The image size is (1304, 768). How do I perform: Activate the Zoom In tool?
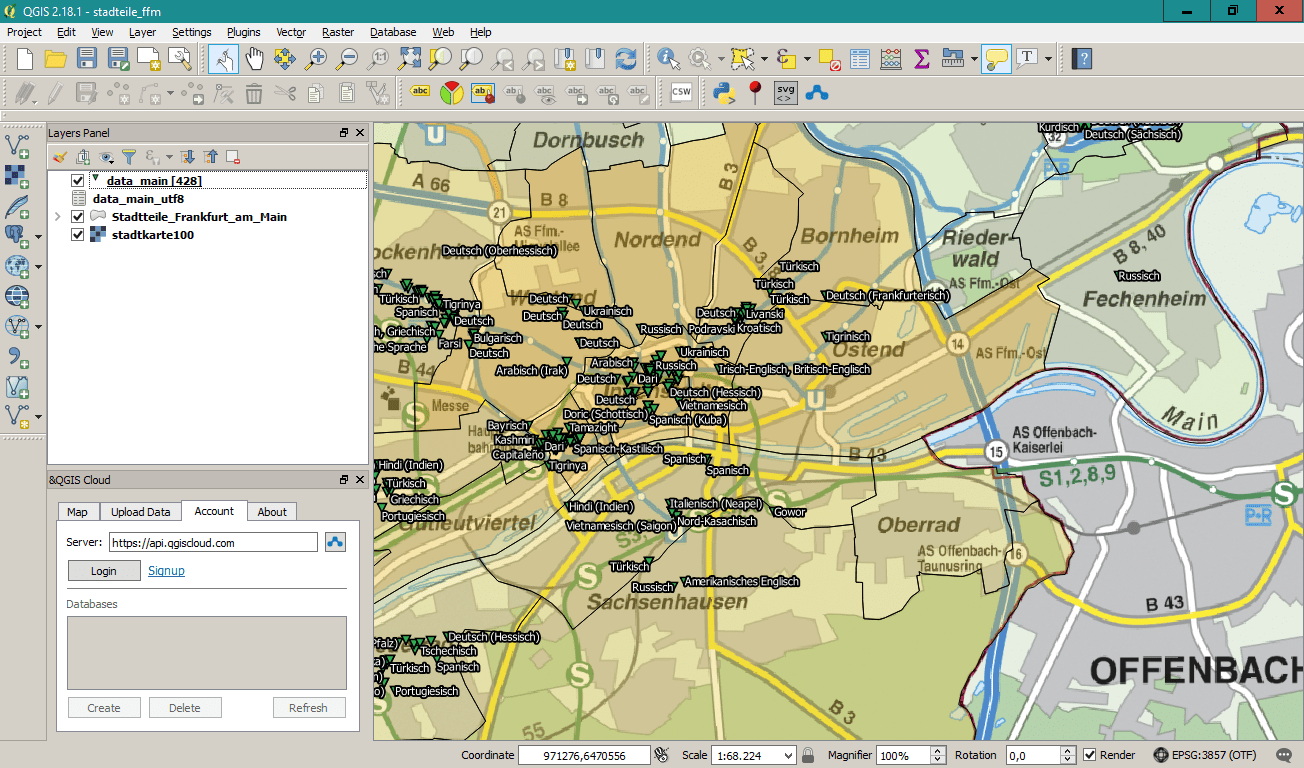coord(315,58)
